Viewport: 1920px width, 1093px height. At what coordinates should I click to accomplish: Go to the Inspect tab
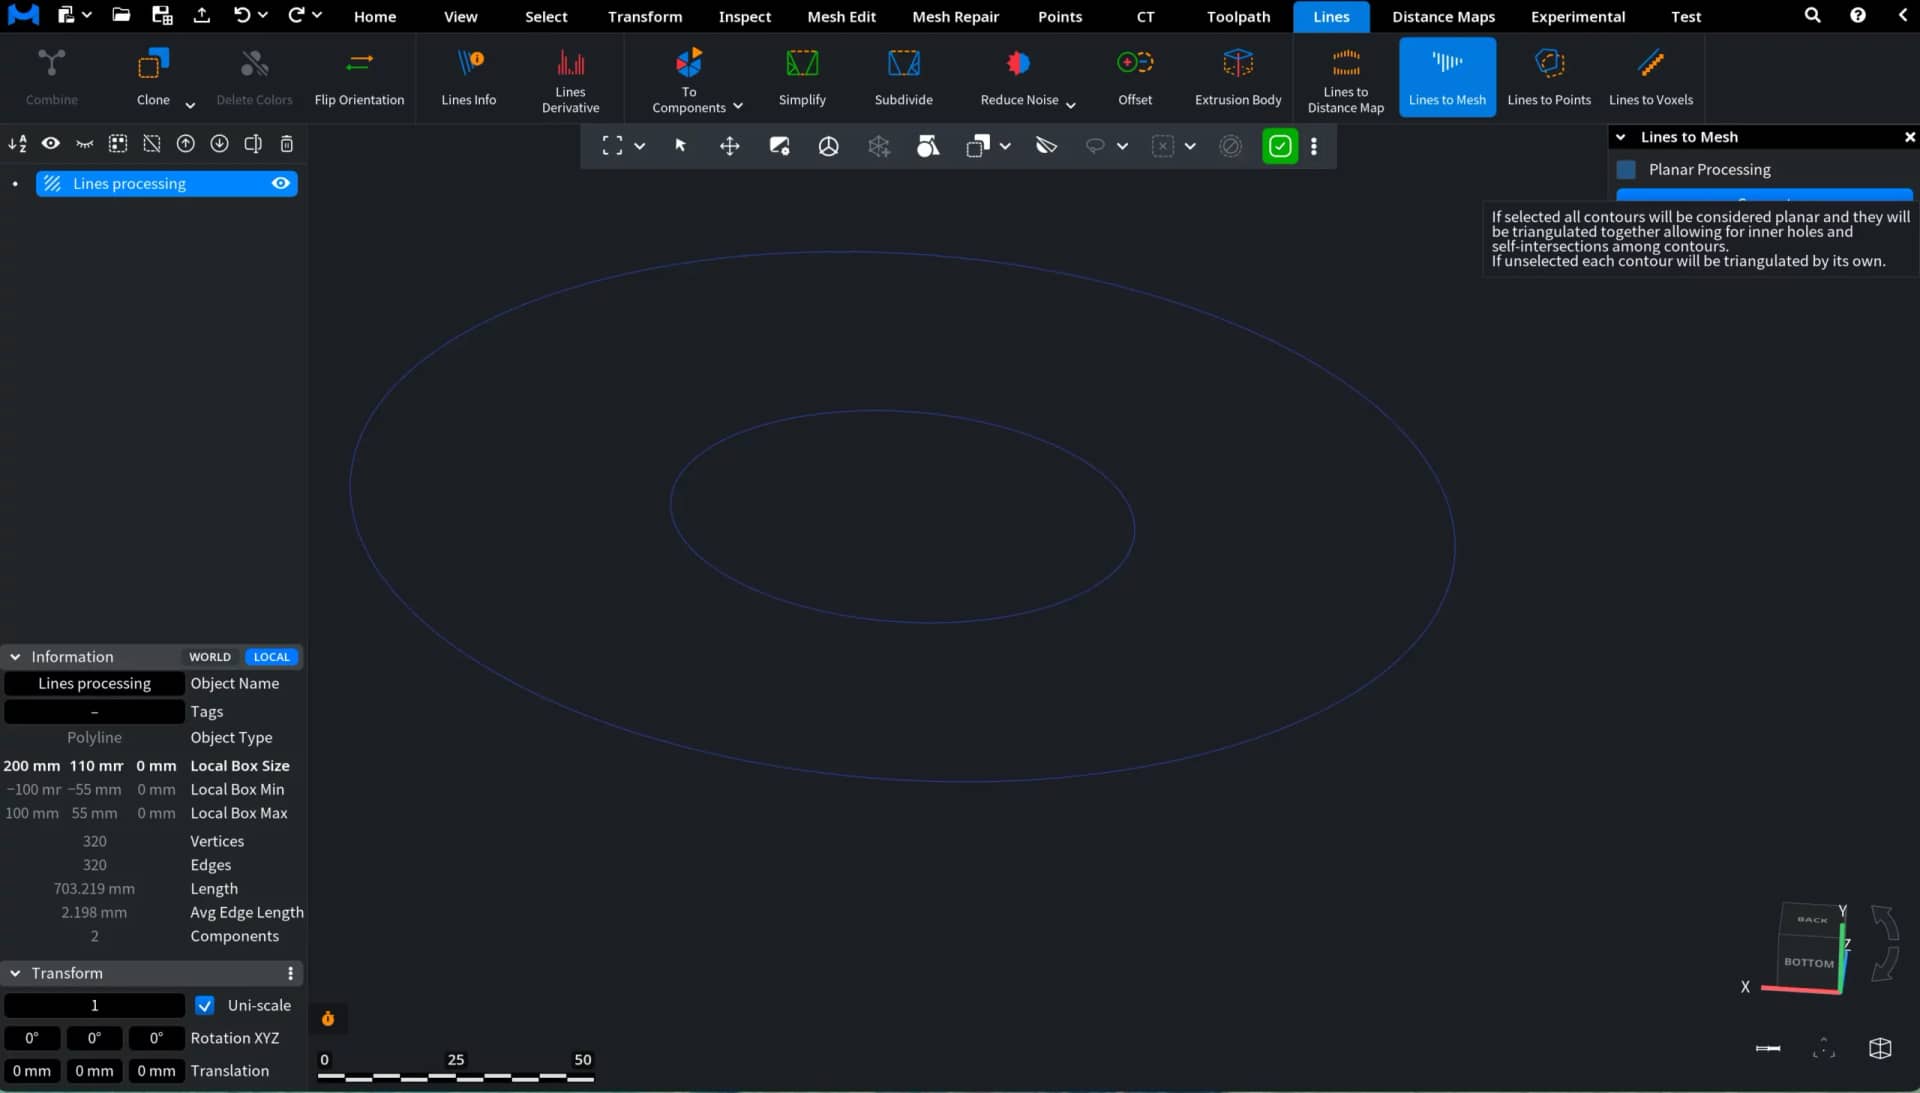point(745,16)
